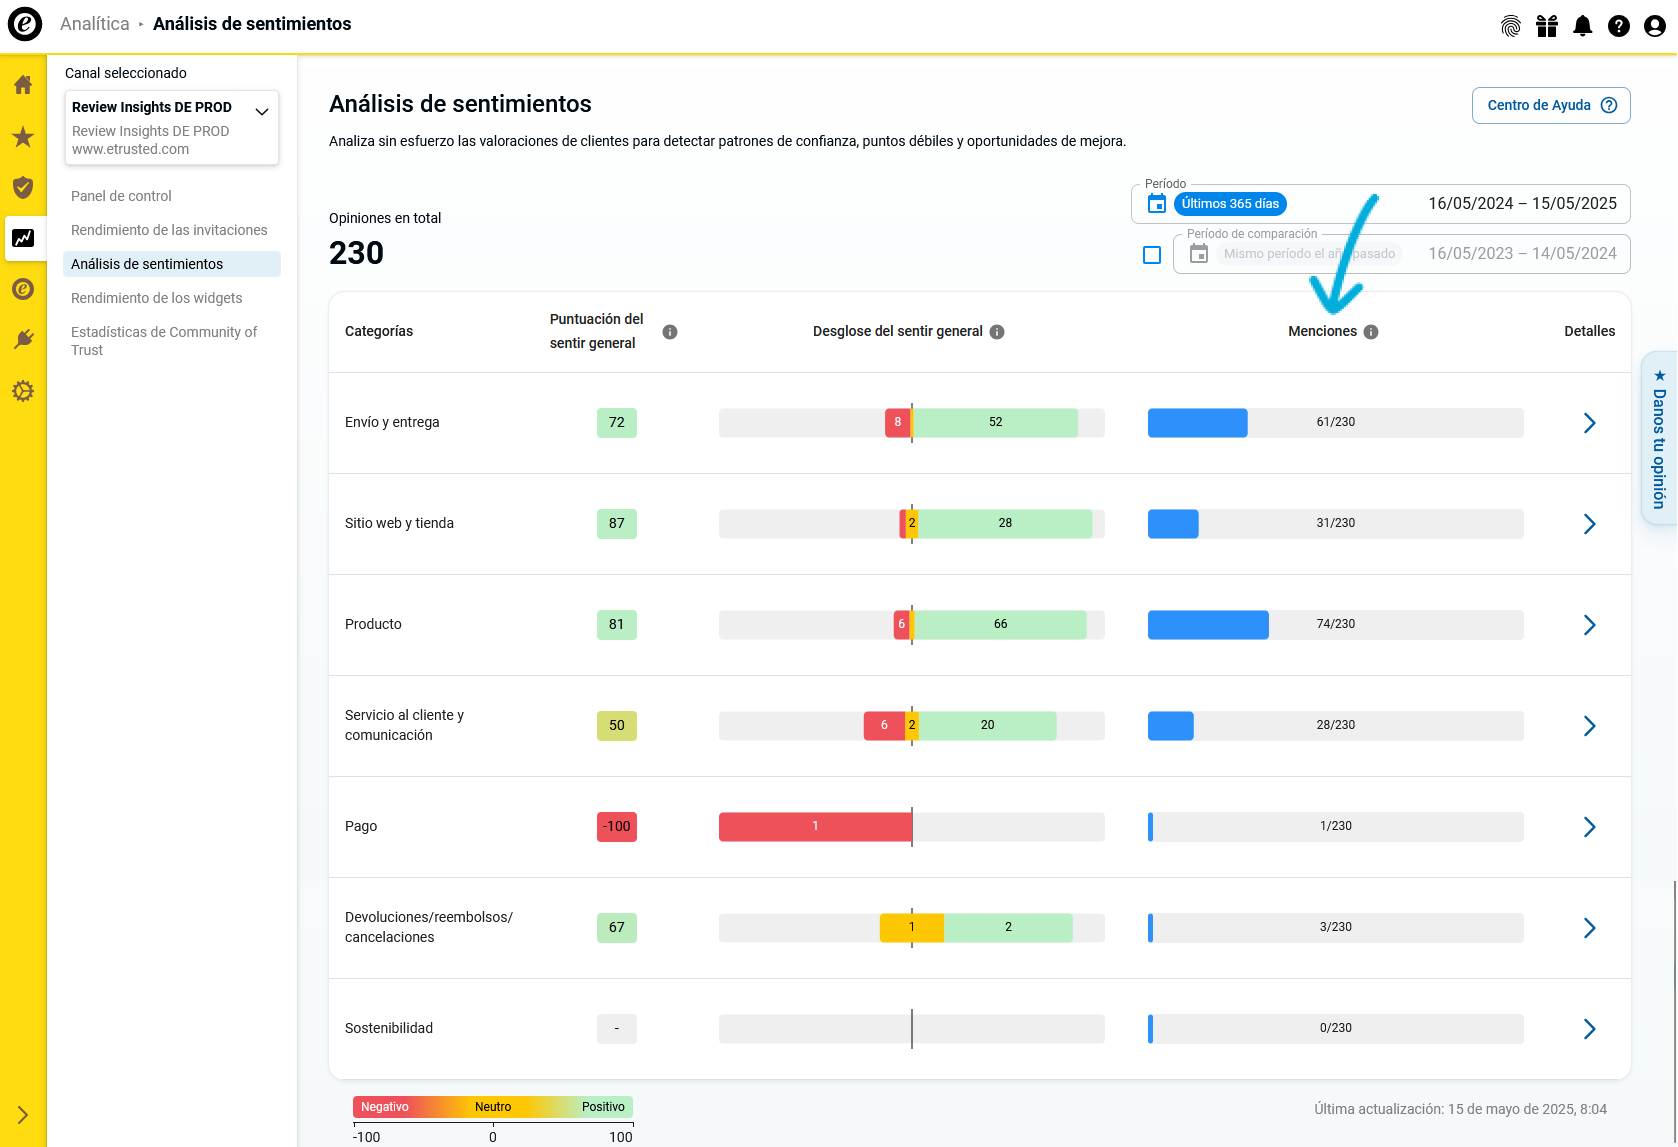Click the Detalles column header

(x=1590, y=332)
